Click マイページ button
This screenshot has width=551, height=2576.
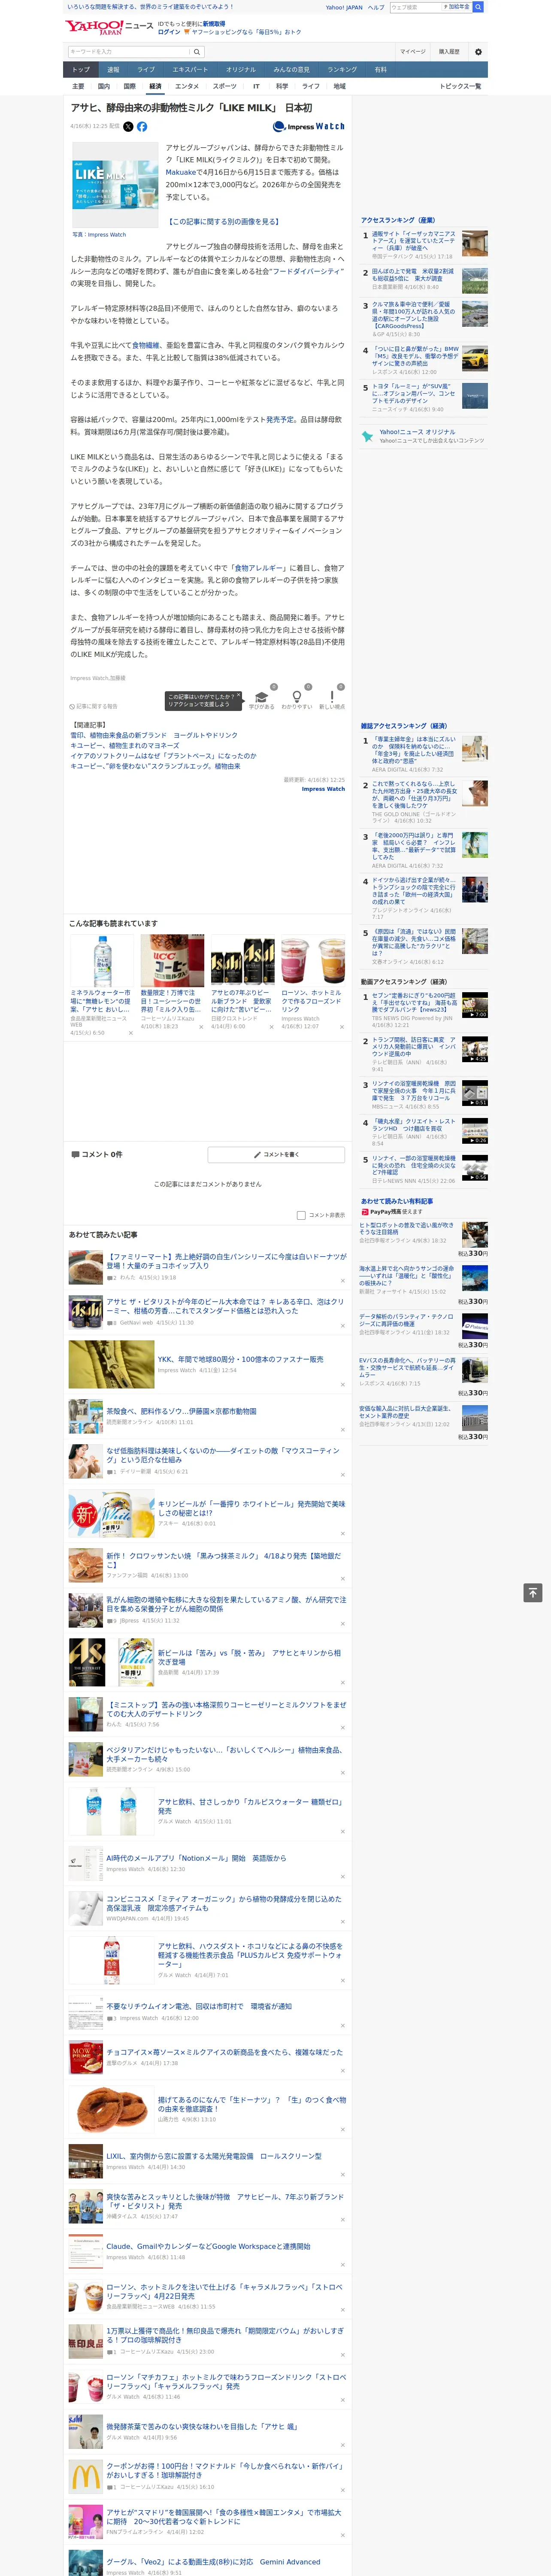(412, 52)
